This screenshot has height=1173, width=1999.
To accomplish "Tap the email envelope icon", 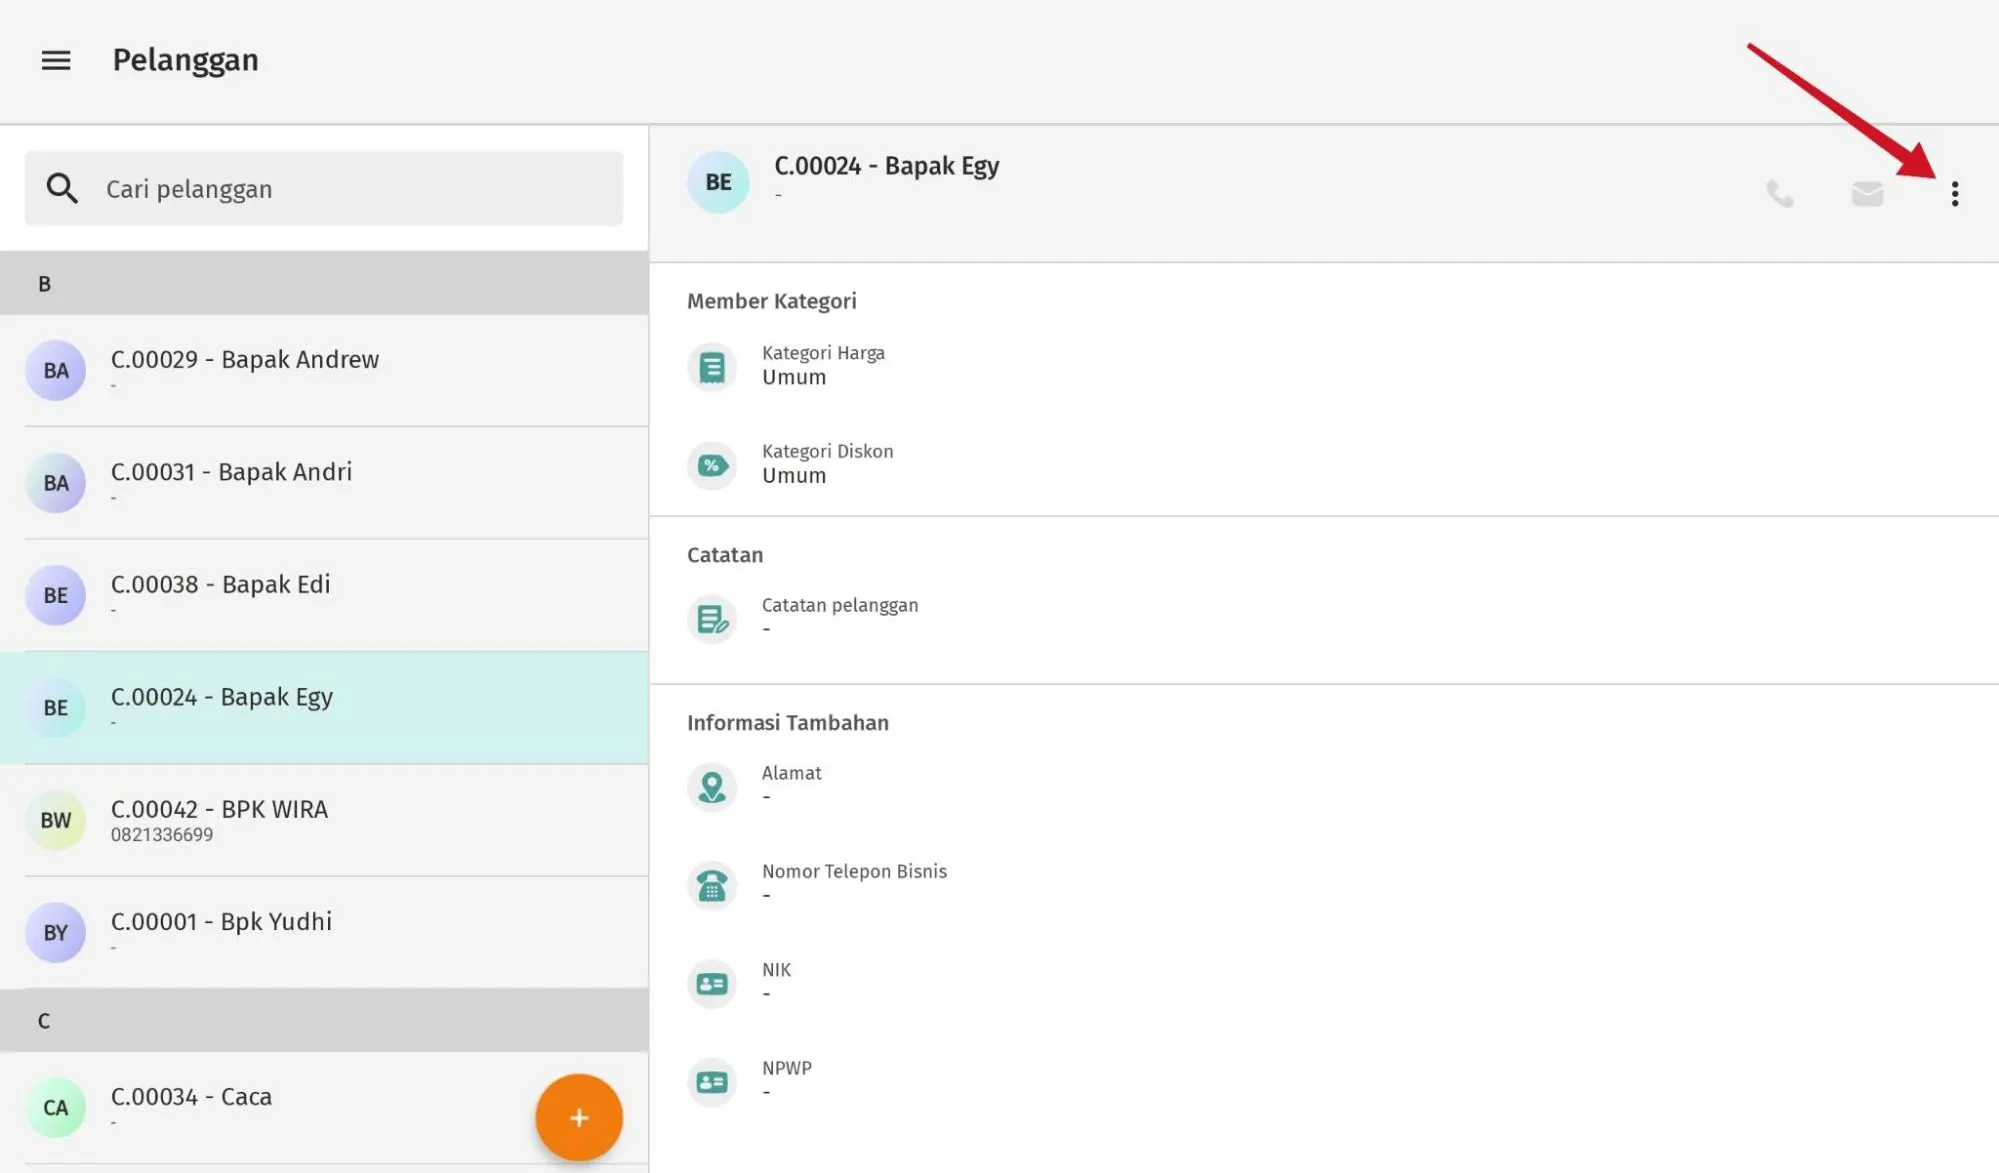I will click(1867, 194).
